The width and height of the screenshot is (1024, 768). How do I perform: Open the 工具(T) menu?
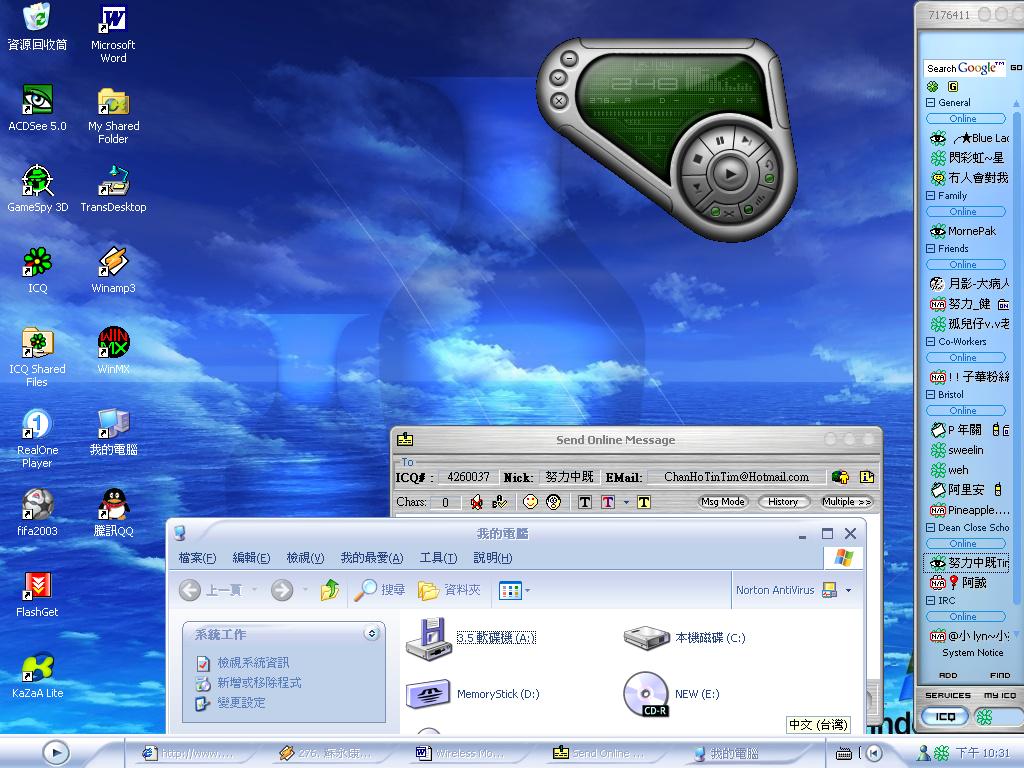coord(438,558)
